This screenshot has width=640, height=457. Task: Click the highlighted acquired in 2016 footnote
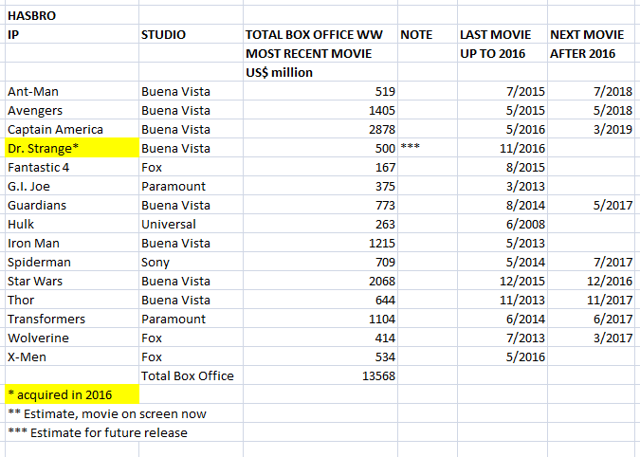coord(72,395)
